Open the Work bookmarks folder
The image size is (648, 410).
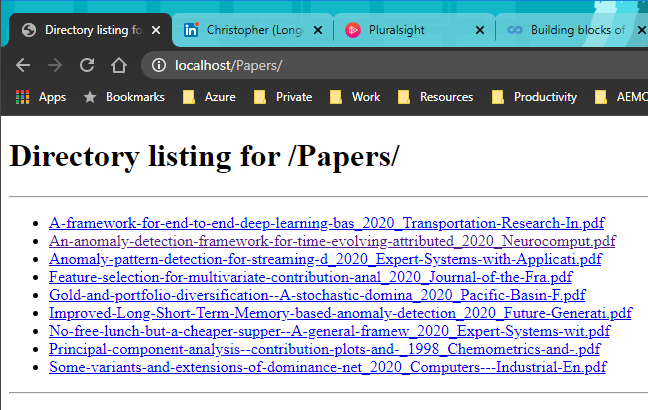coord(355,97)
